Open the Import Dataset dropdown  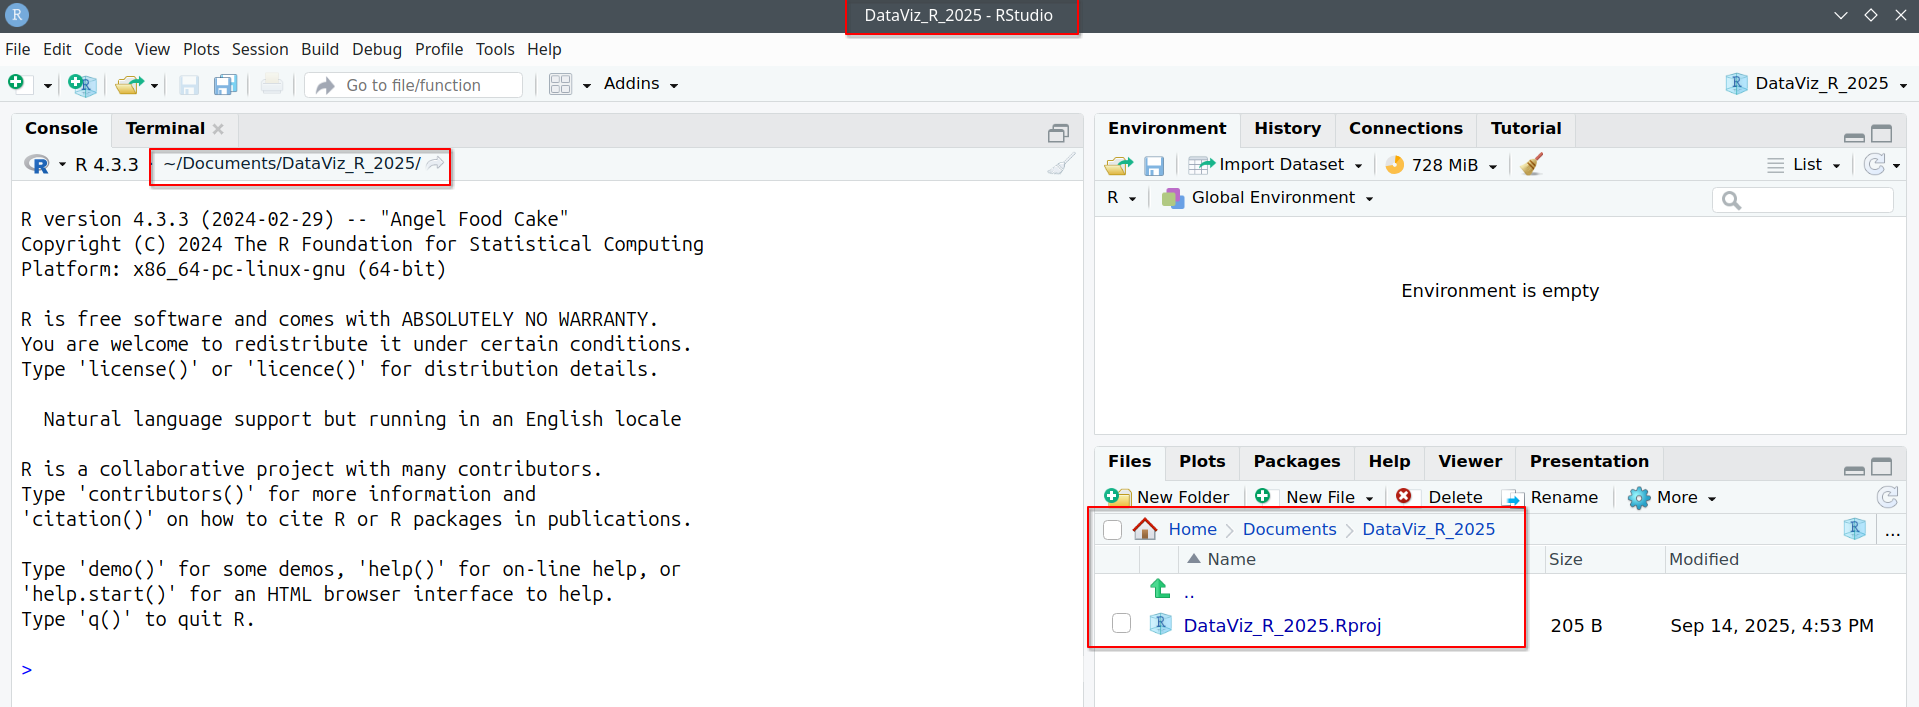coord(1276,165)
